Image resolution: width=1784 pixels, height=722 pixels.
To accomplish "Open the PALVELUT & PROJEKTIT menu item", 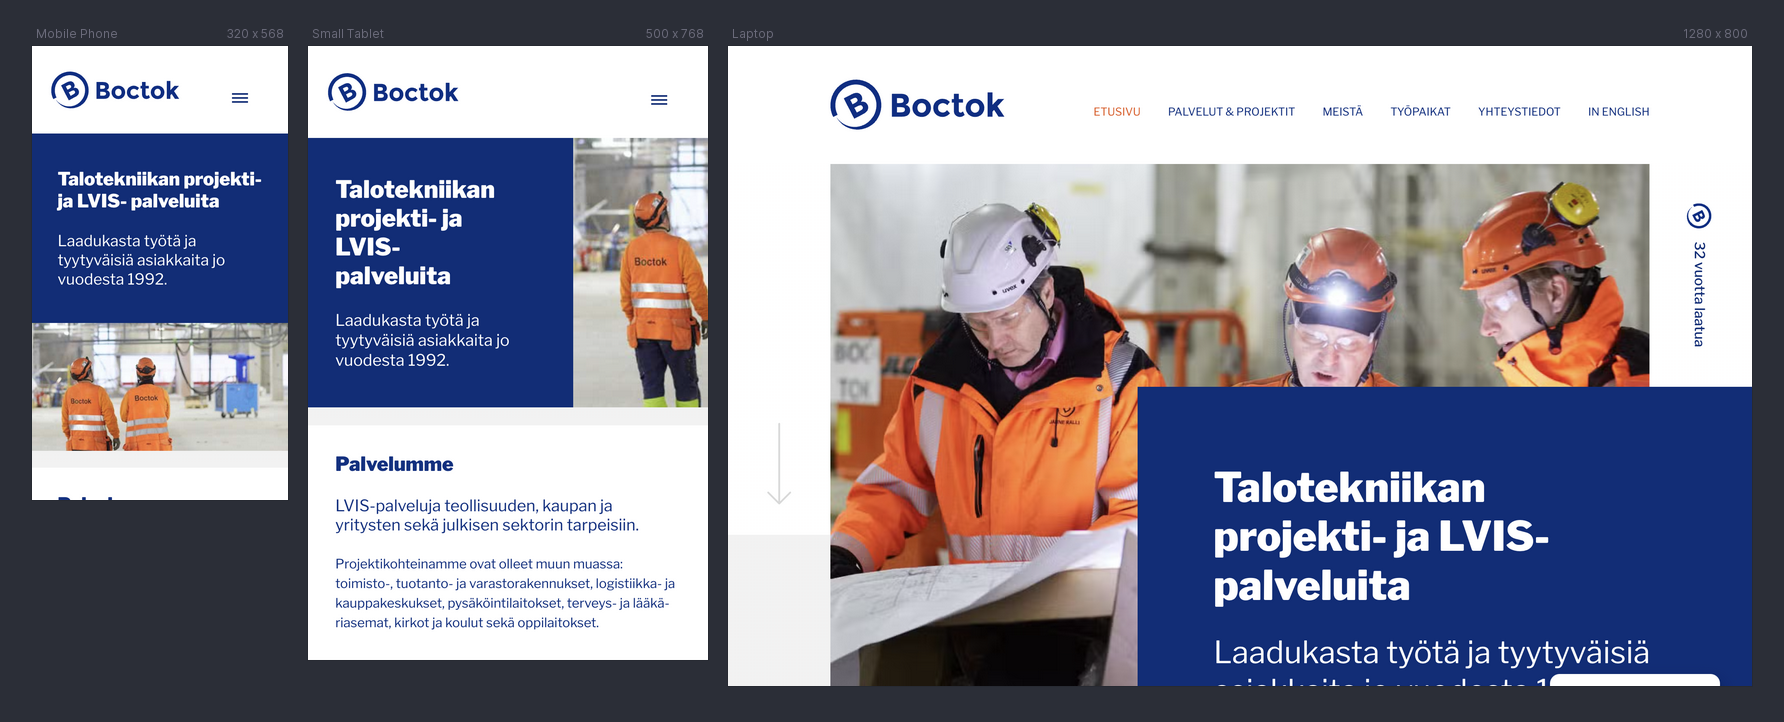I will [1230, 112].
